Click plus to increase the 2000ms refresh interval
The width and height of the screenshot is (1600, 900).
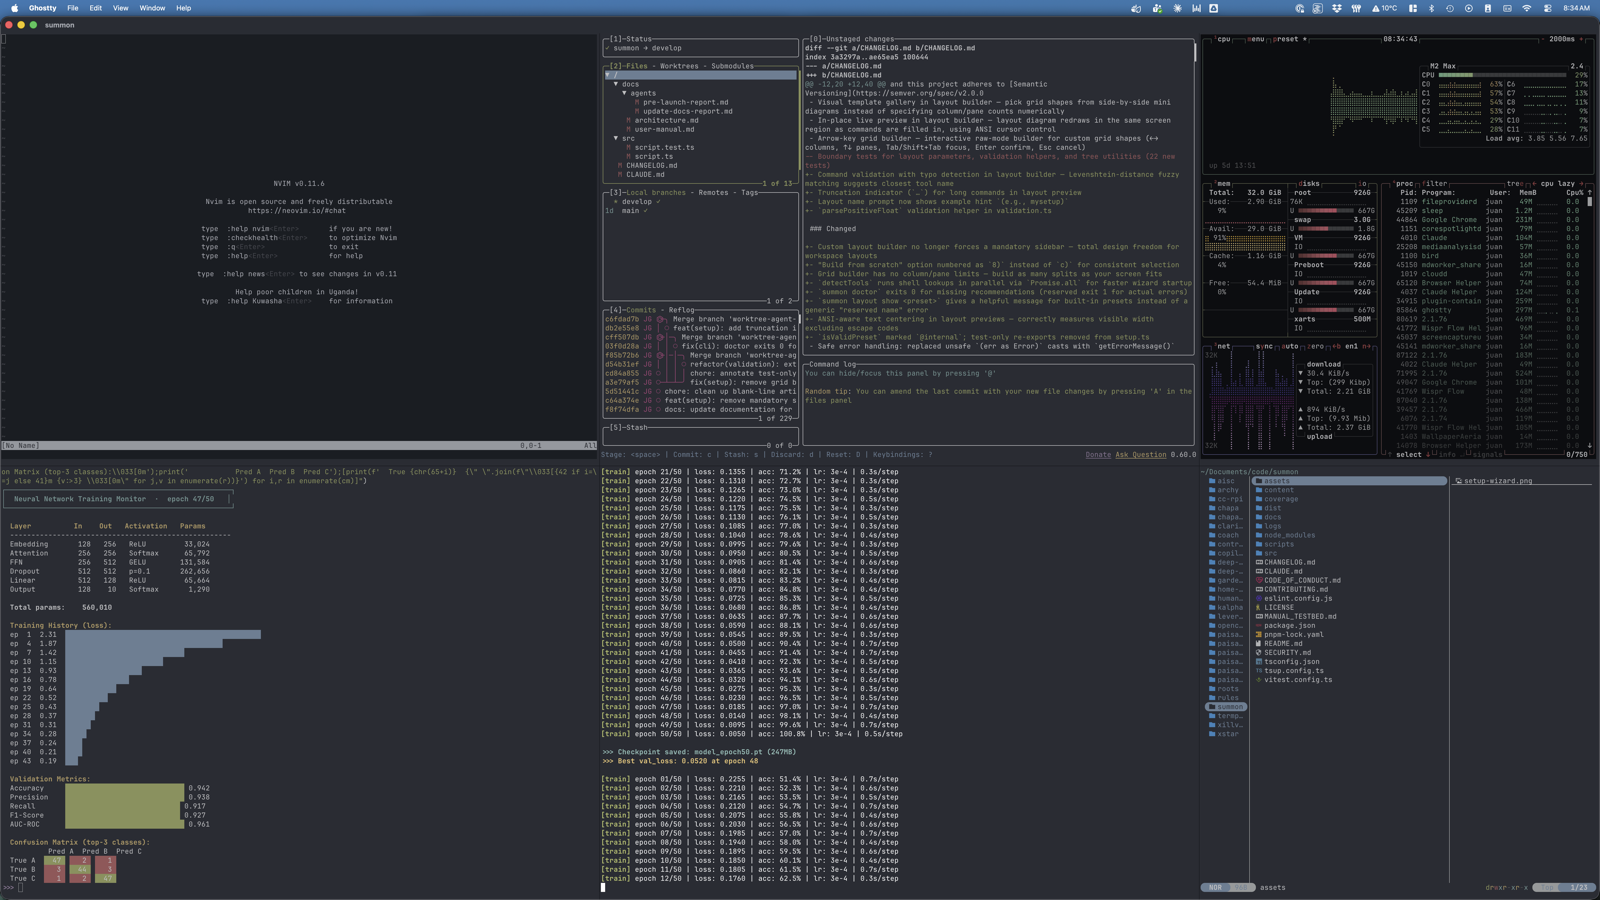pos(1581,39)
